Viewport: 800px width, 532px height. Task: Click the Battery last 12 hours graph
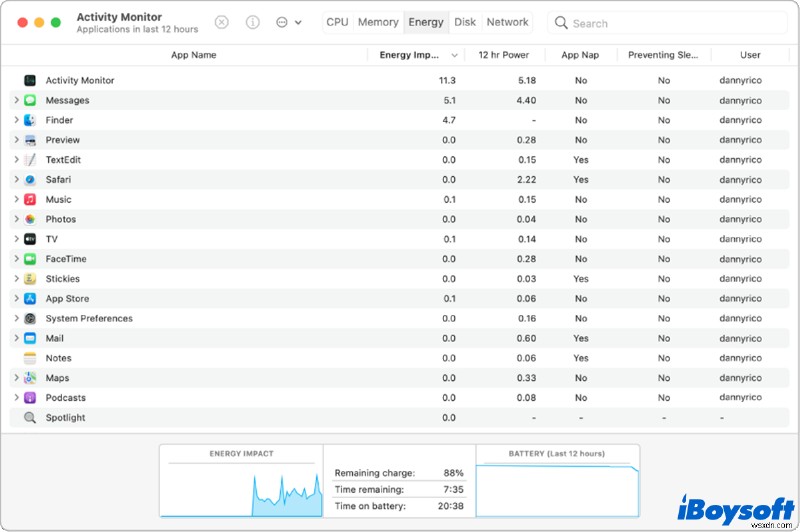point(557,481)
